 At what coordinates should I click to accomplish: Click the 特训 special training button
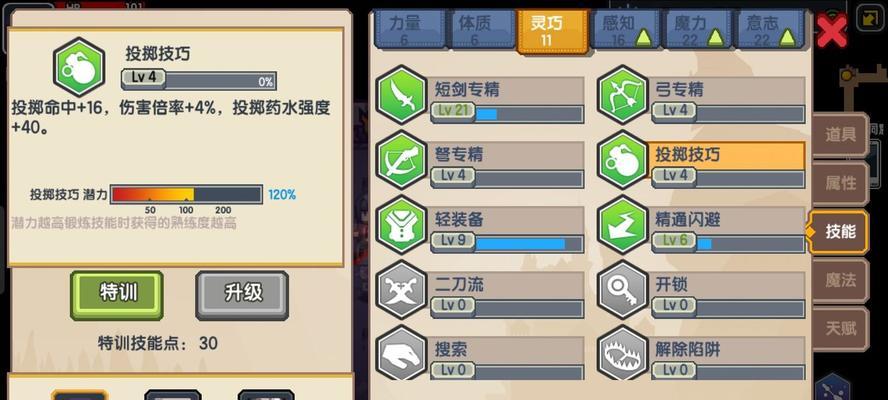(117, 295)
